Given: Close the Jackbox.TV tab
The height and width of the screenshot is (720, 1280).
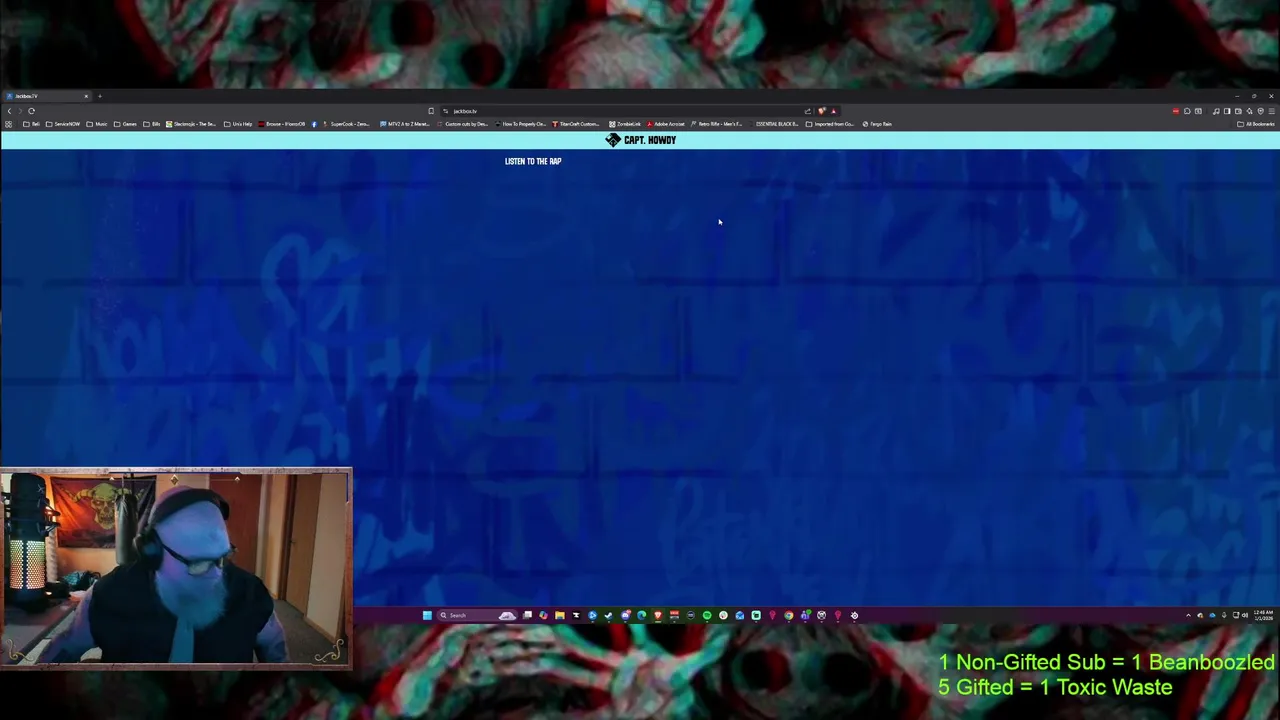Looking at the screenshot, I should [x=86, y=96].
